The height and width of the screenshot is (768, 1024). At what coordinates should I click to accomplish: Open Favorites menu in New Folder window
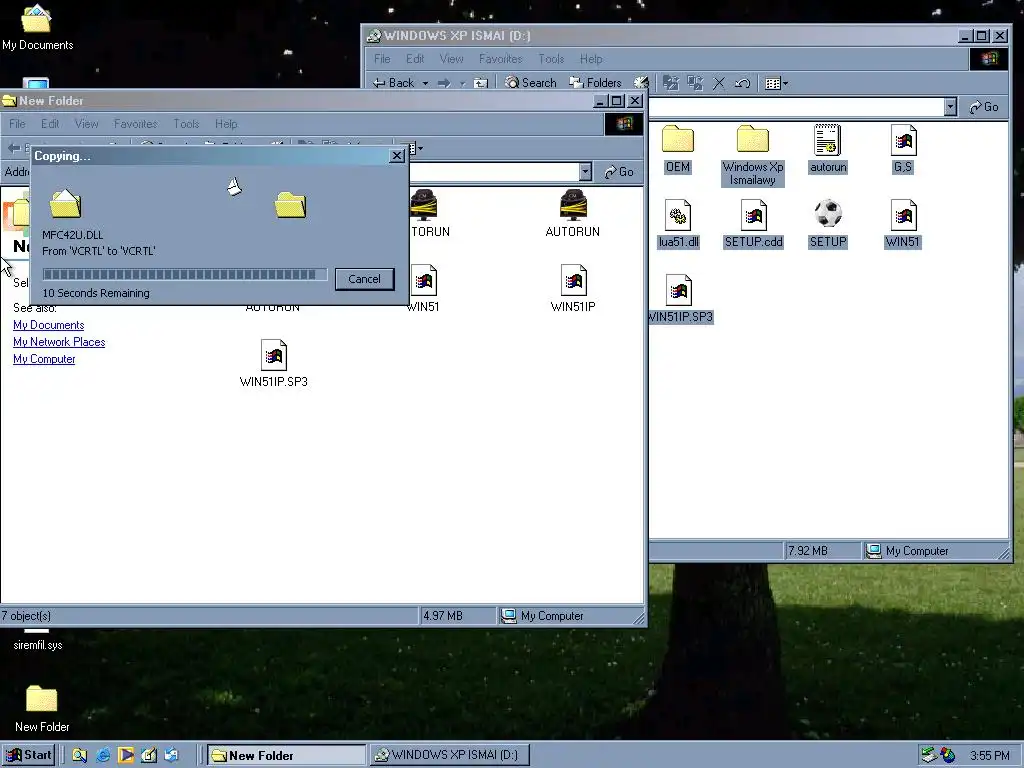pyautogui.click(x=135, y=123)
